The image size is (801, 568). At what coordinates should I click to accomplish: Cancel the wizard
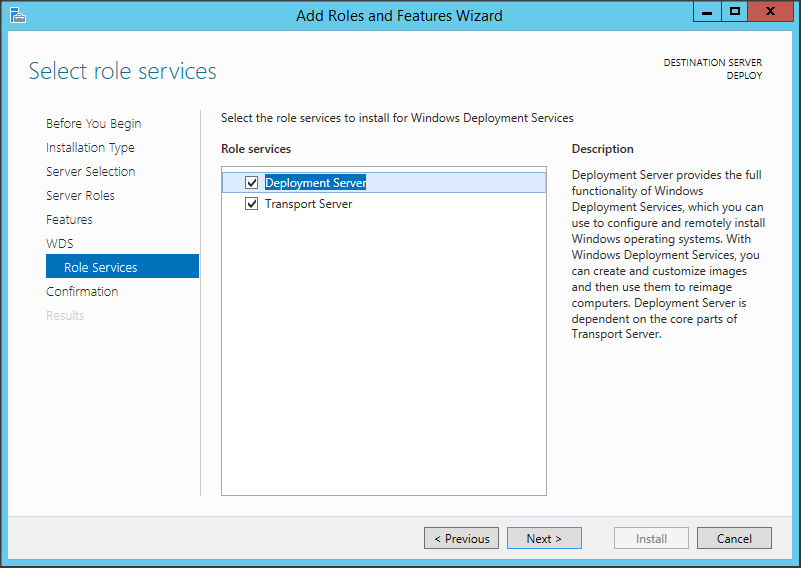point(734,538)
